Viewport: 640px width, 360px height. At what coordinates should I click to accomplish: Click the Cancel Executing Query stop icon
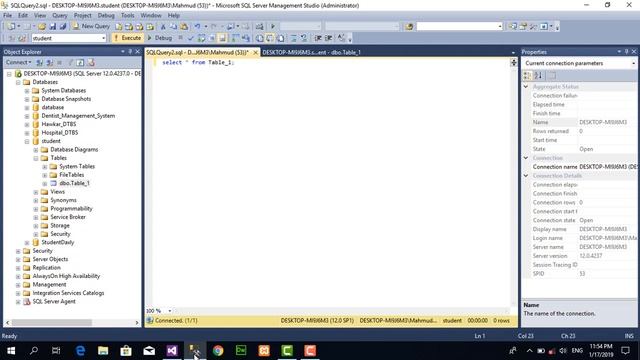coord(180,38)
